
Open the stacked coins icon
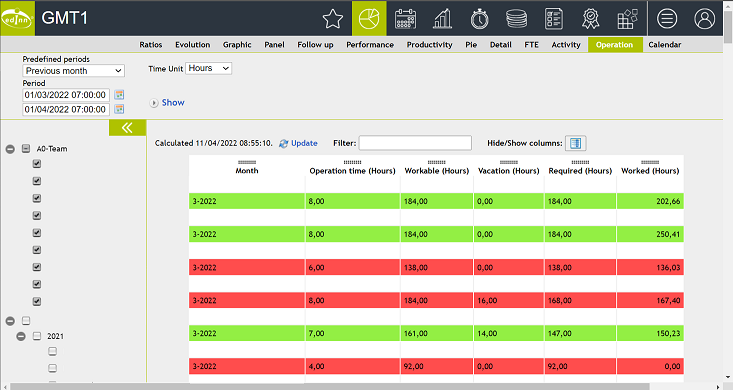click(x=516, y=19)
